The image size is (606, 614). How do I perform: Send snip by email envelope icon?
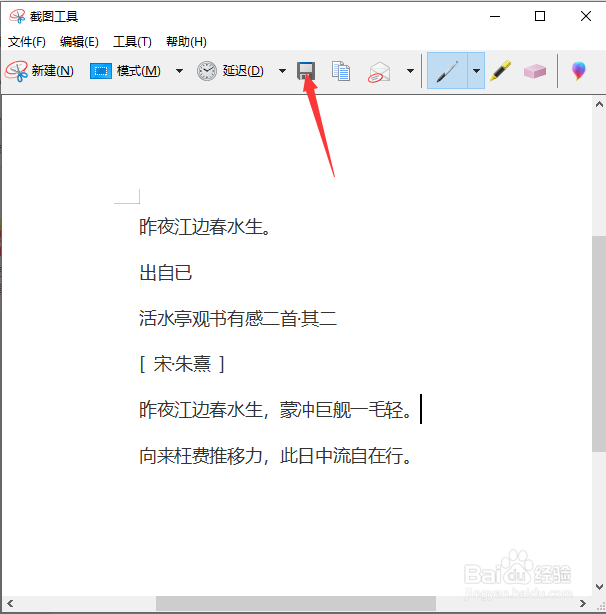coord(379,72)
